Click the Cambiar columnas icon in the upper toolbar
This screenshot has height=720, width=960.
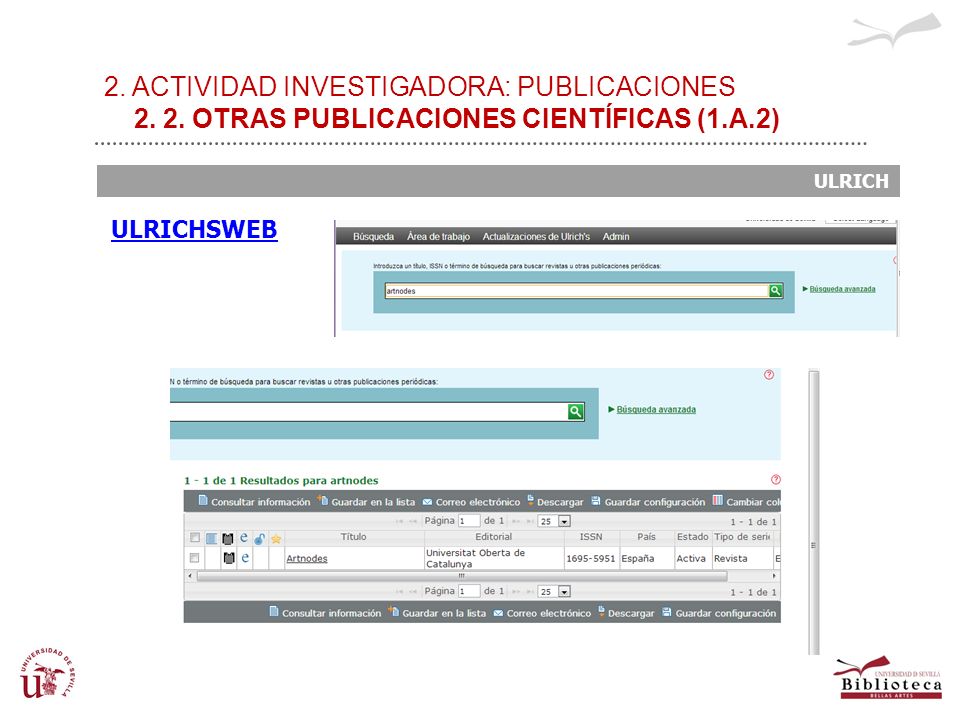[718, 501]
